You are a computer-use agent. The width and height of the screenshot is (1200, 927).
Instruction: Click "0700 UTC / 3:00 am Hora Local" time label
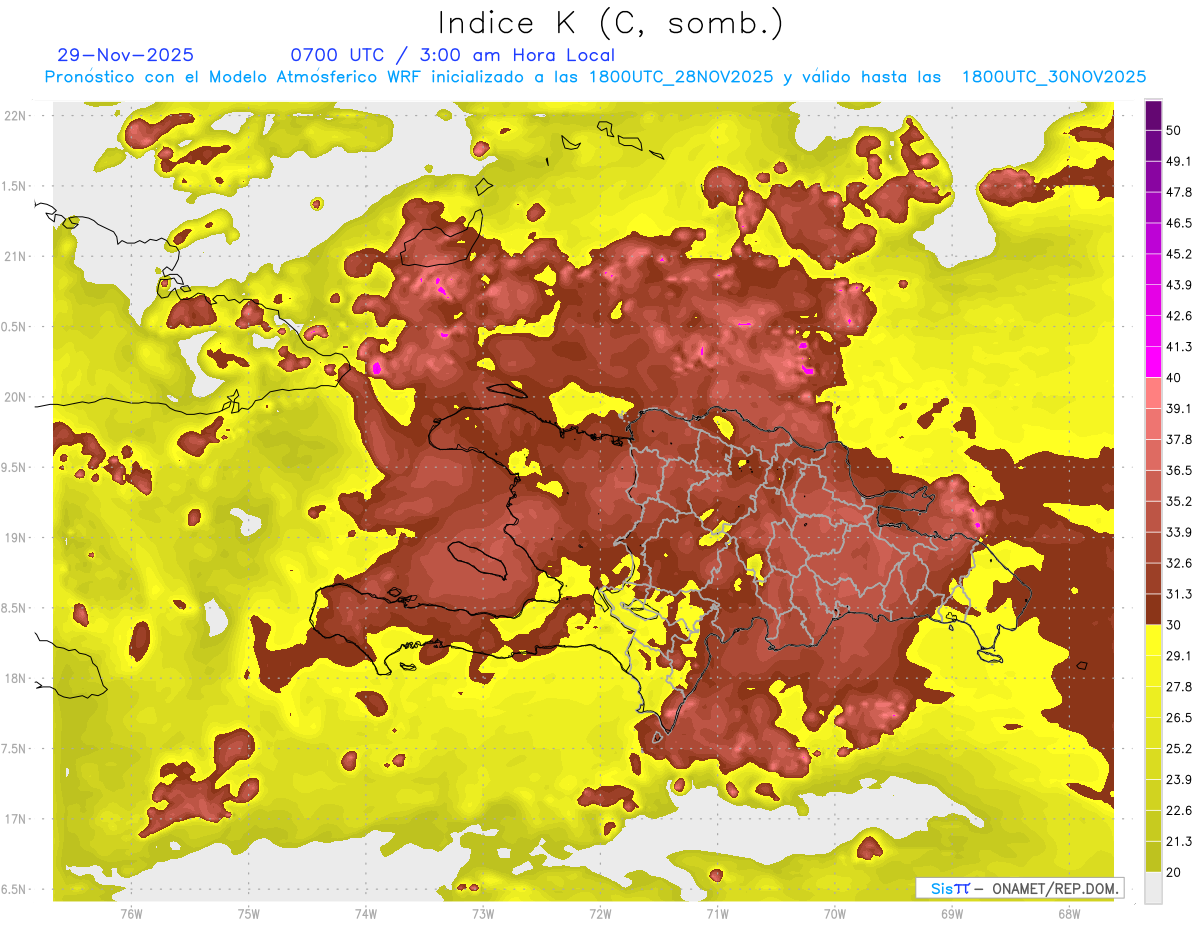(452, 55)
